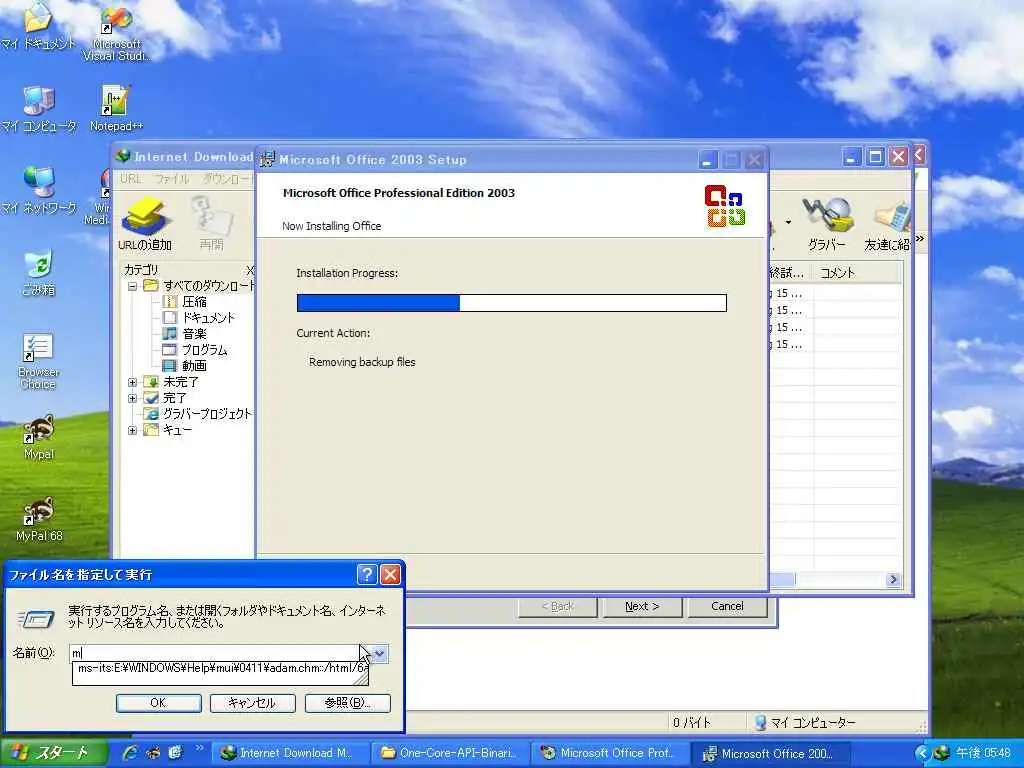Click OK in the Run dialog
This screenshot has width=1024, height=768.
[x=159, y=703]
